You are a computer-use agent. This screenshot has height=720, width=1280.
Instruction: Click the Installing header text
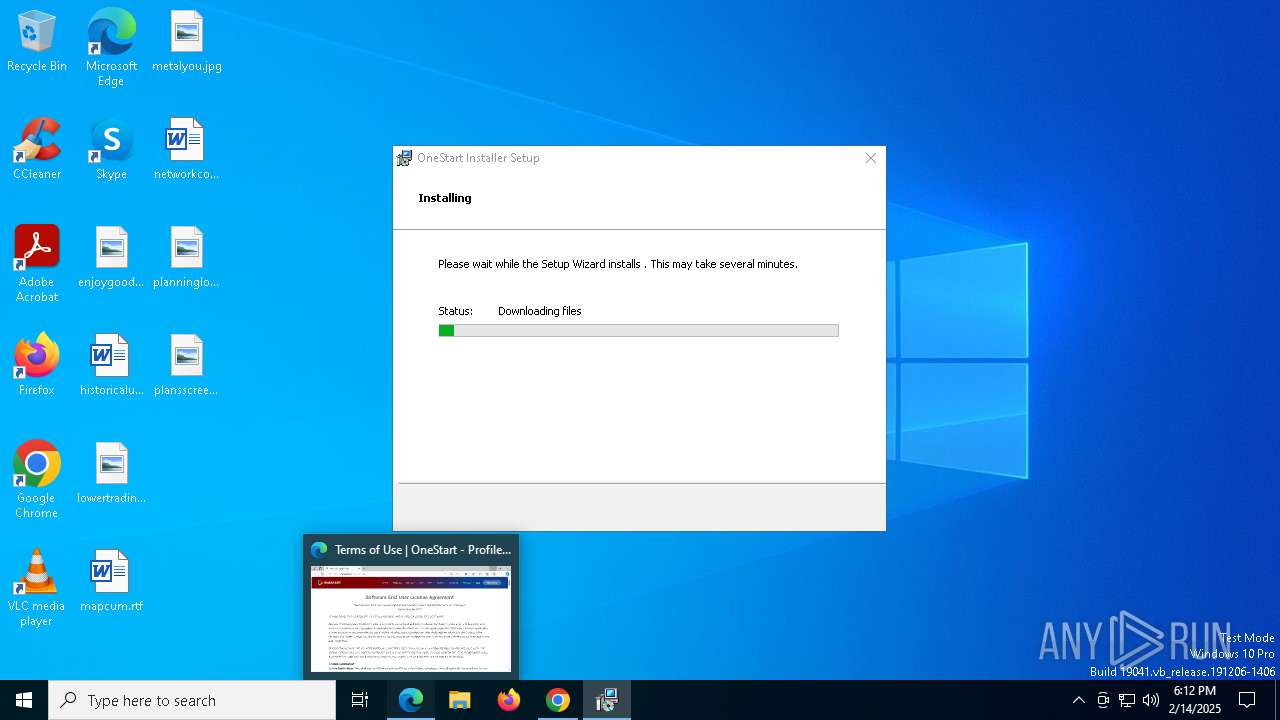[445, 198]
